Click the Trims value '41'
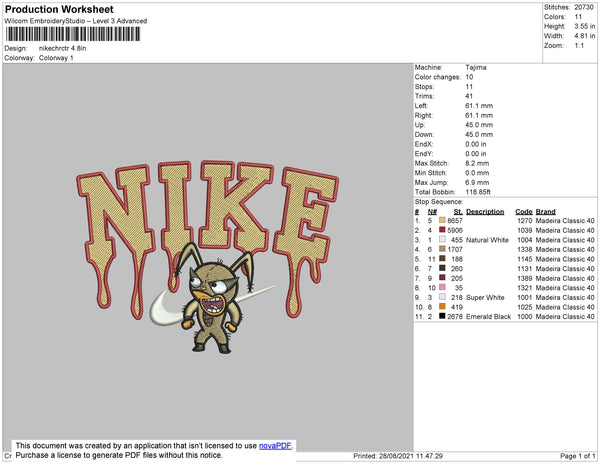Screen dimensions: 600x464 [x=469, y=96]
